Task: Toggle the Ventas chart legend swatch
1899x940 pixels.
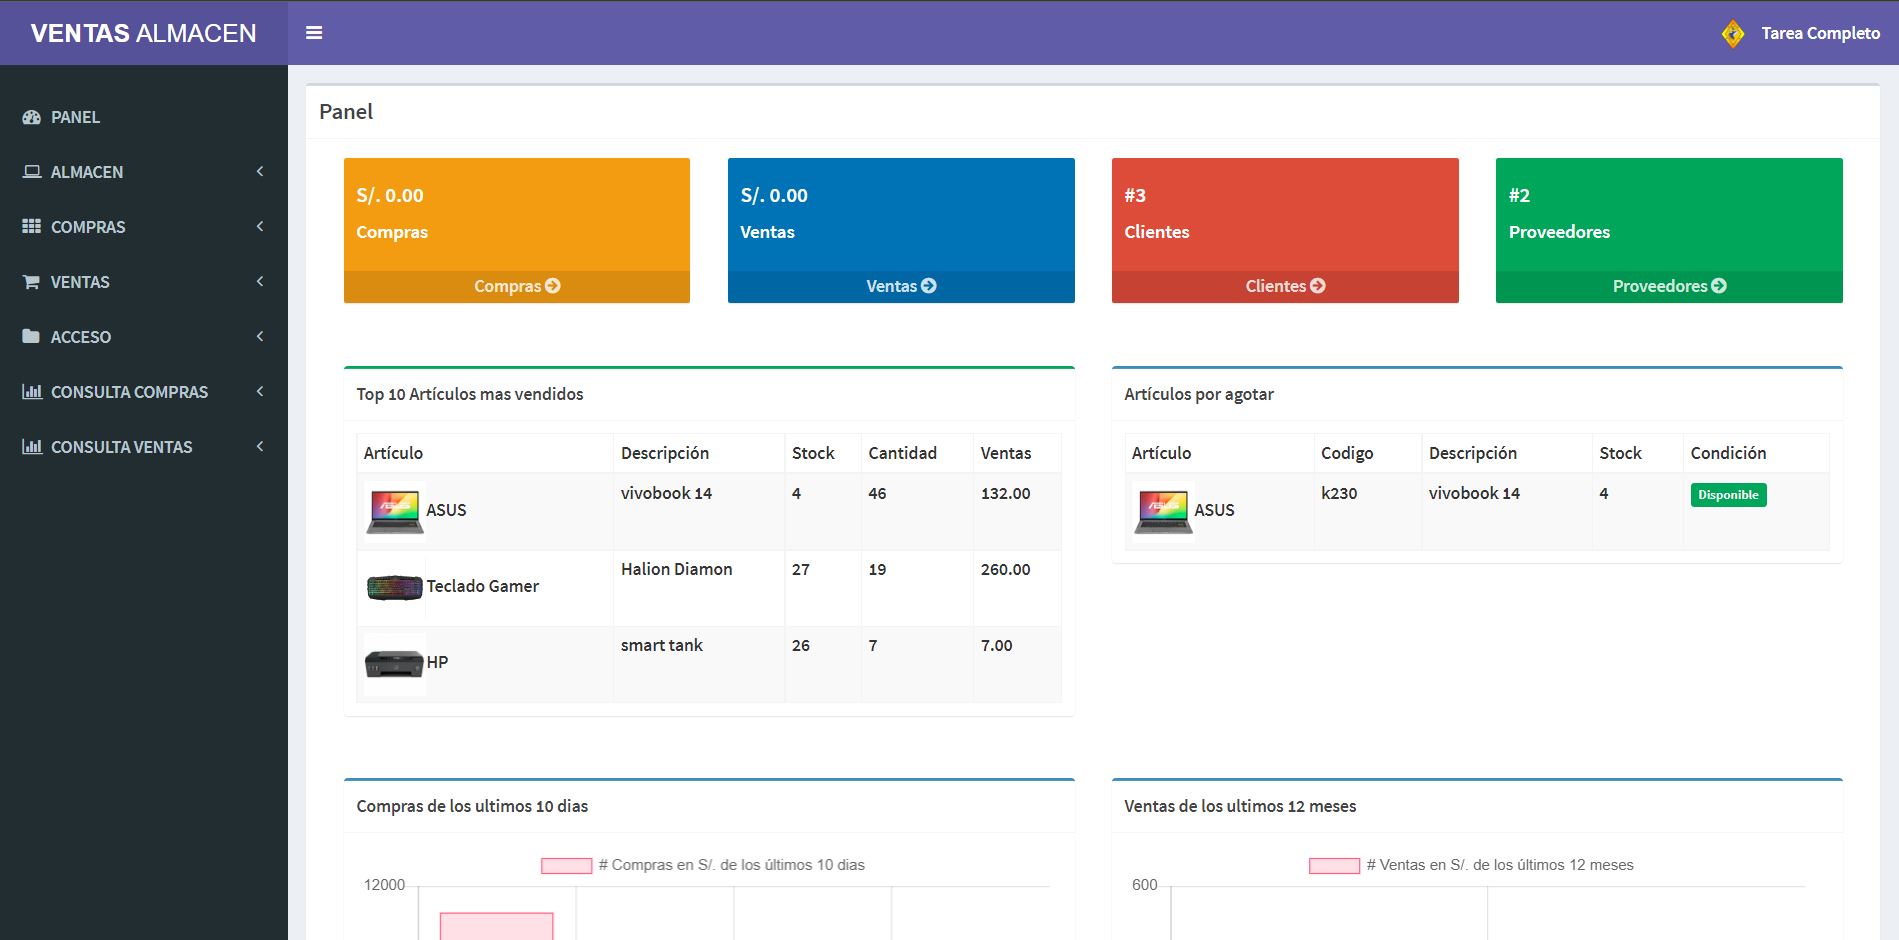Action: 1335,866
